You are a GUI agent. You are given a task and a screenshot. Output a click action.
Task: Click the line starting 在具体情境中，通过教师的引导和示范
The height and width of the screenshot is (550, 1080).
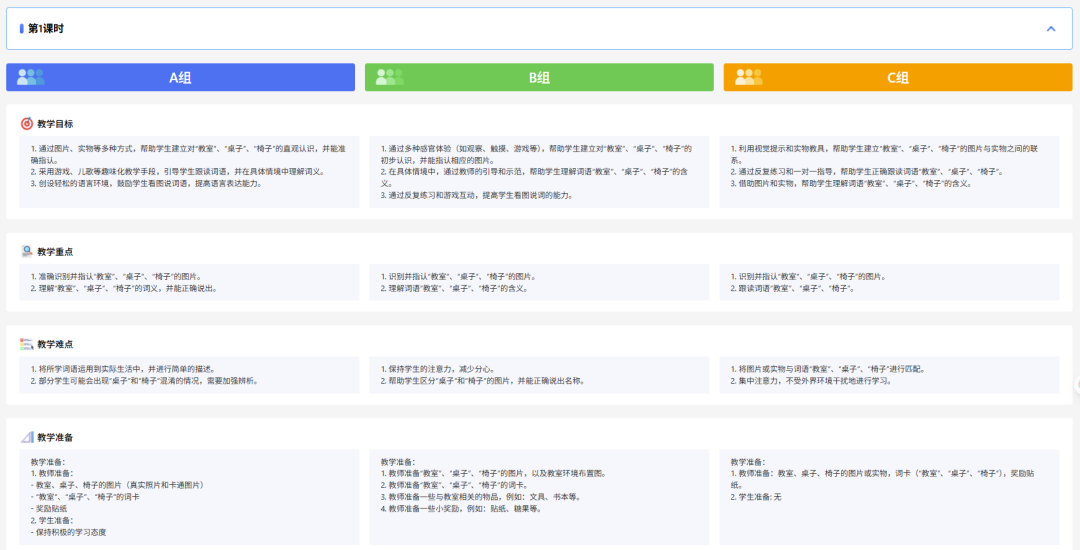pyautogui.click(x=536, y=177)
